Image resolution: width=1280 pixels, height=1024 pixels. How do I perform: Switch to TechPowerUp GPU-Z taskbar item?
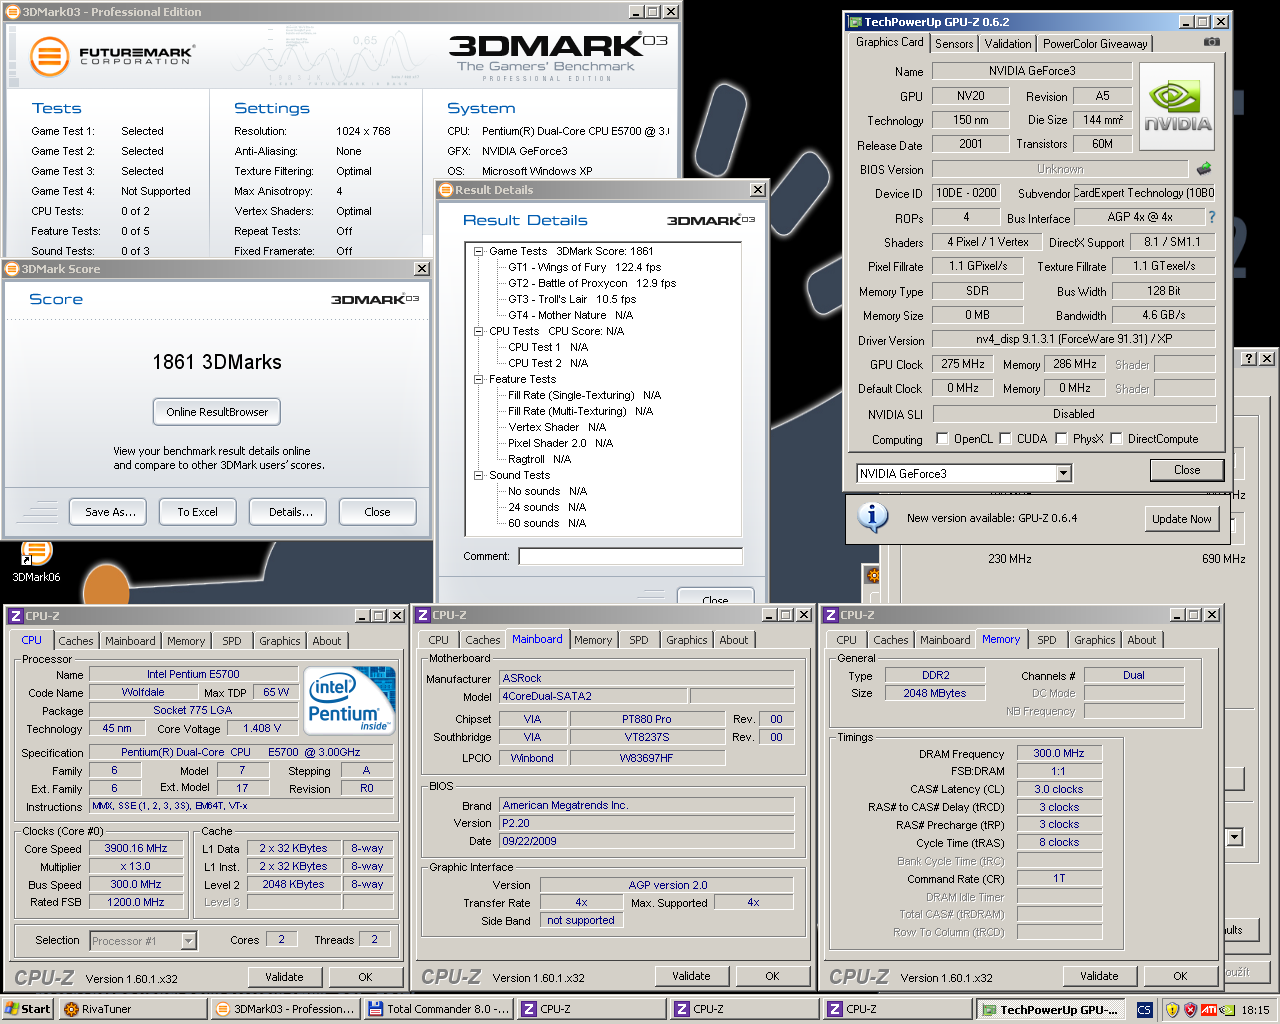pyautogui.click(x=1051, y=1009)
